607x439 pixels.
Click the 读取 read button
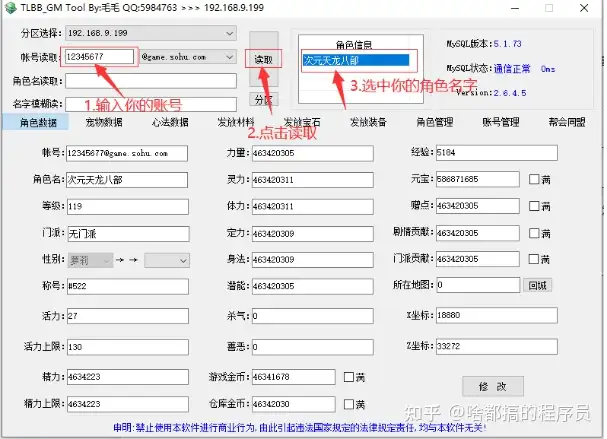(x=264, y=59)
